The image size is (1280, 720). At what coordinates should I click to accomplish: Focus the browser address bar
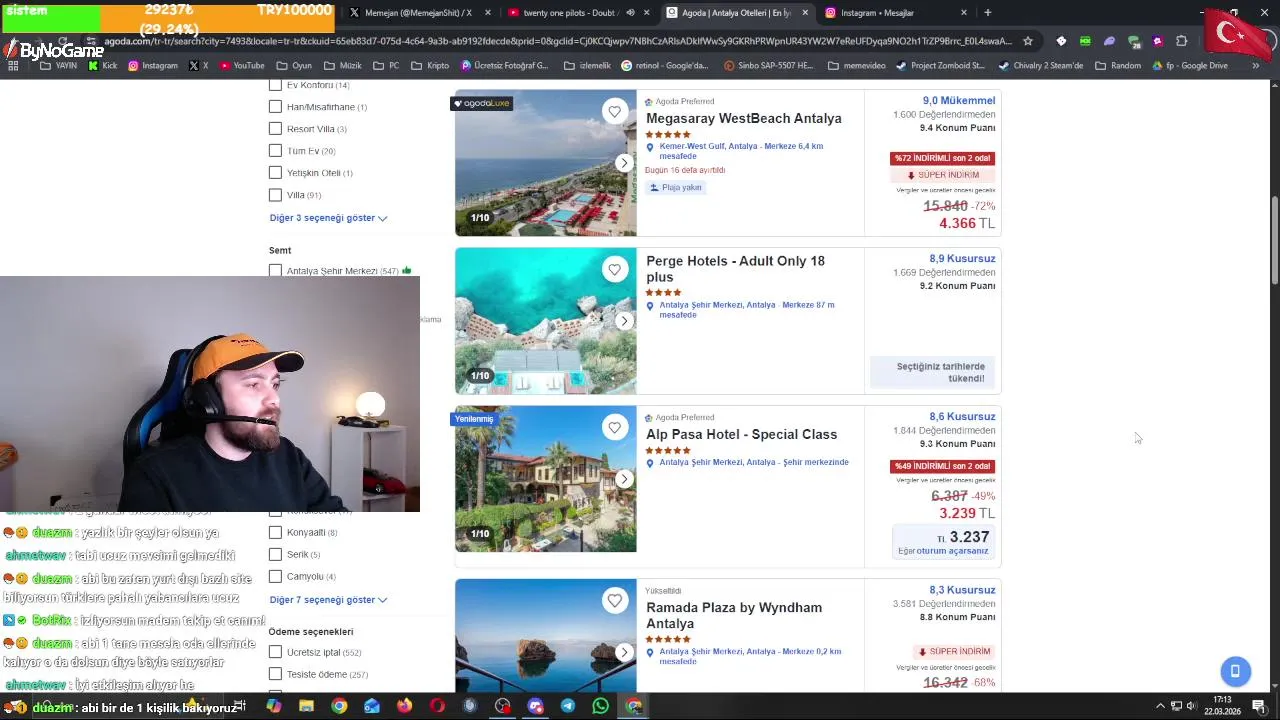560,41
